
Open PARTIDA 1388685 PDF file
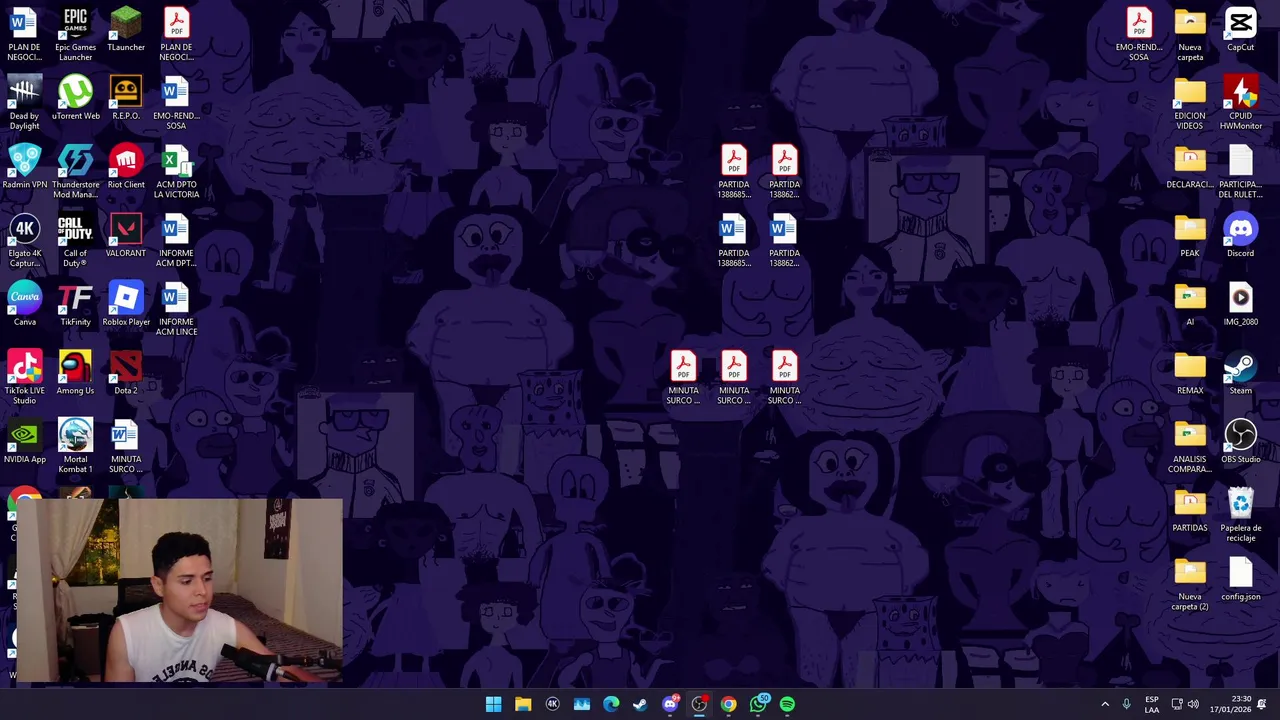coord(734,171)
